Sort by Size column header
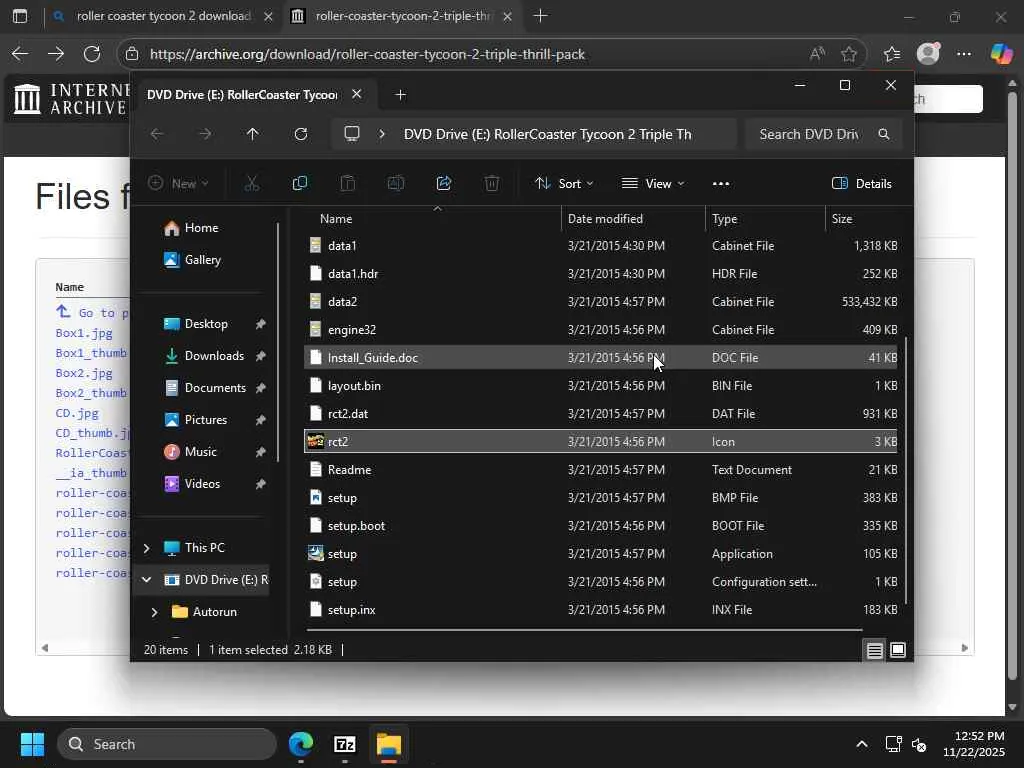Image resolution: width=1024 pixels, height=768 pixels. pyautogui.click(x=842, y=219)
